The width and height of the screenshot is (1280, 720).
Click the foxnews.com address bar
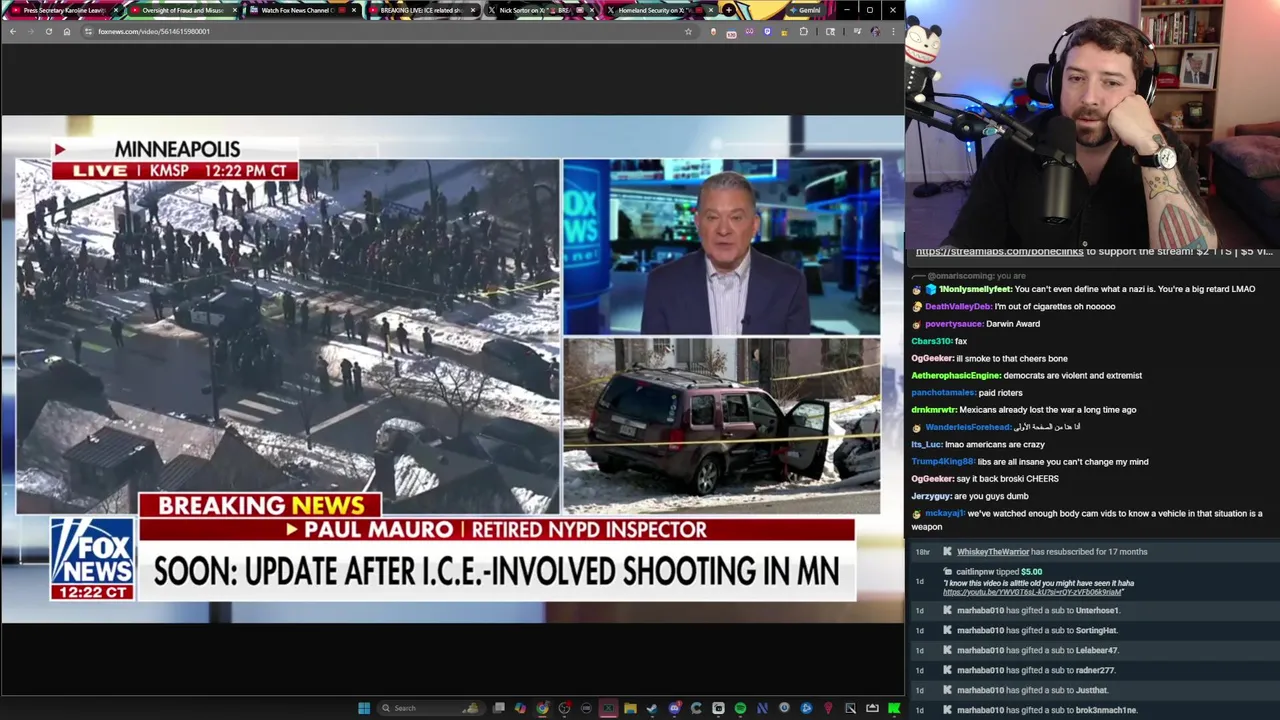(x=388, y=31)
